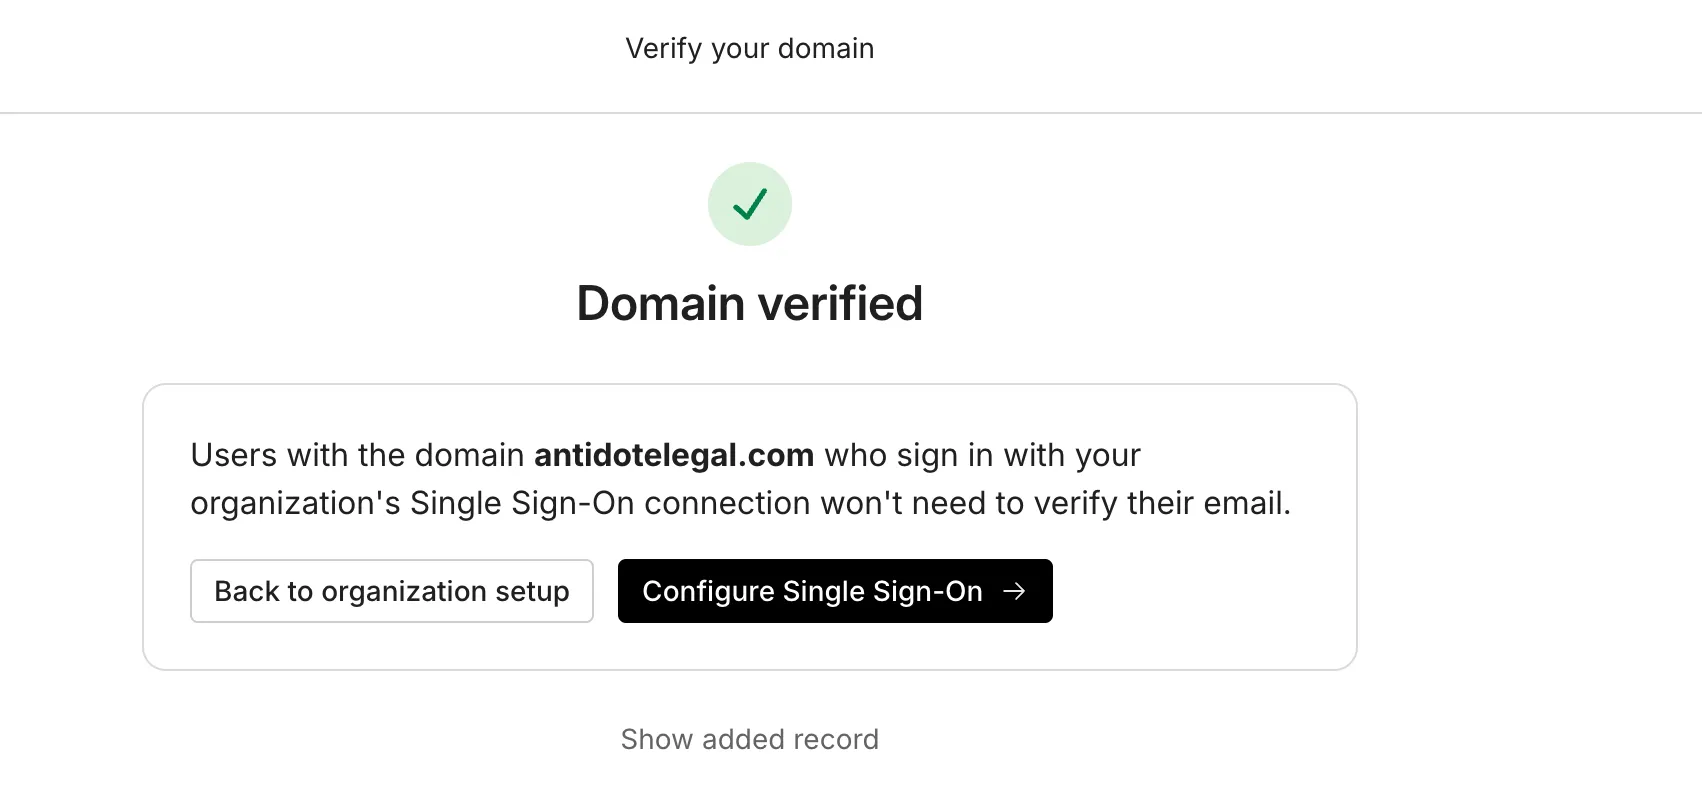Expand the hidden DNS record section
This screenshot has width=1702, height=808.
[x=750, y=739]
